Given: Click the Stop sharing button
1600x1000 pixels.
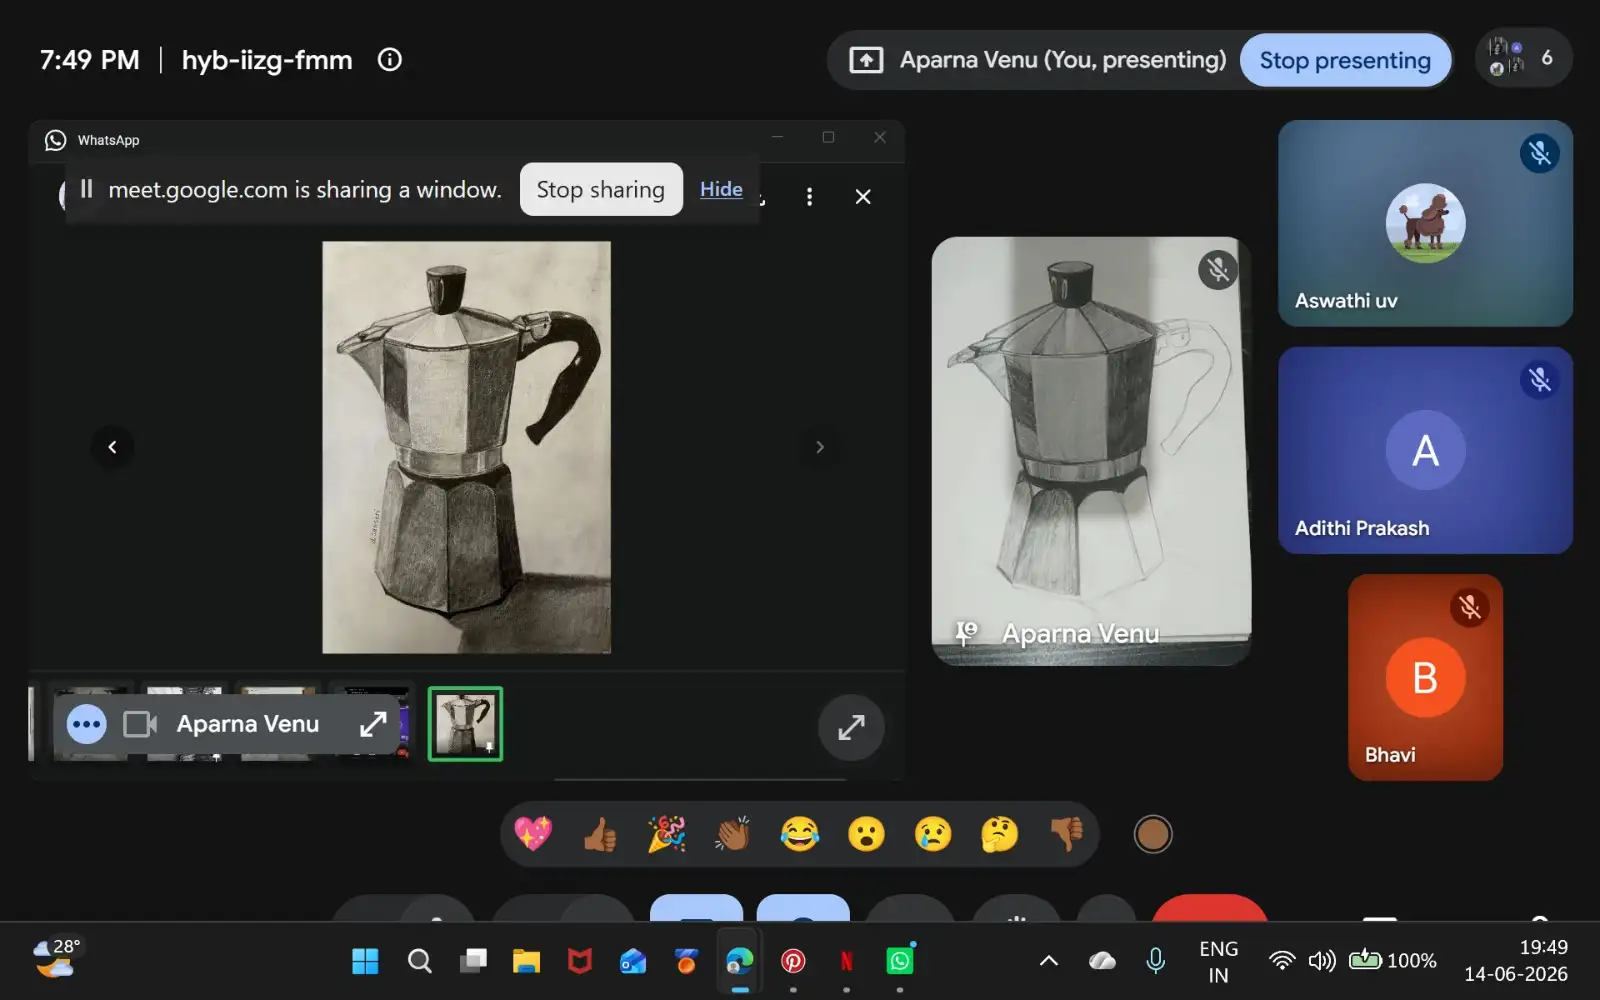Looking at the screenshot, I should click(x=601, y=189).
